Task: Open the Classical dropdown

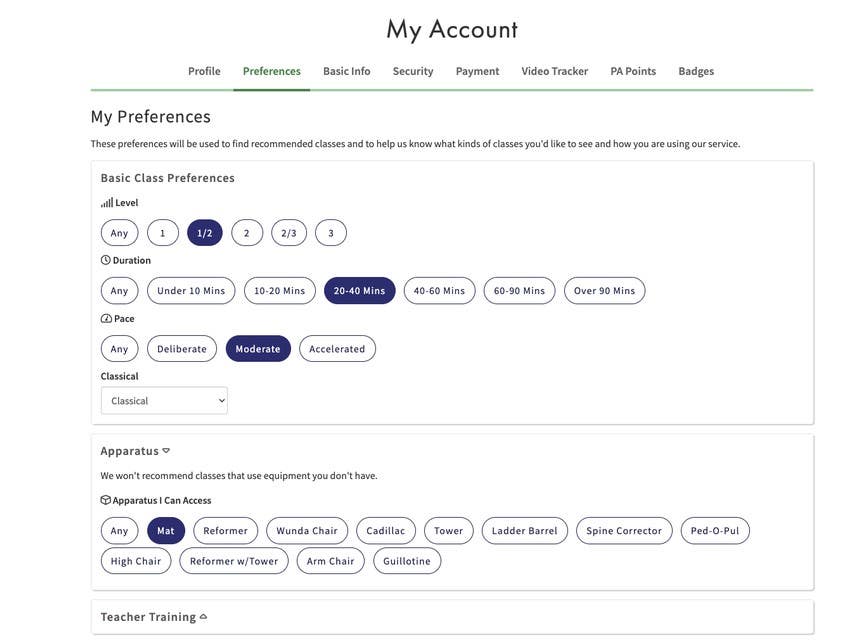Action: coord(164,401)
